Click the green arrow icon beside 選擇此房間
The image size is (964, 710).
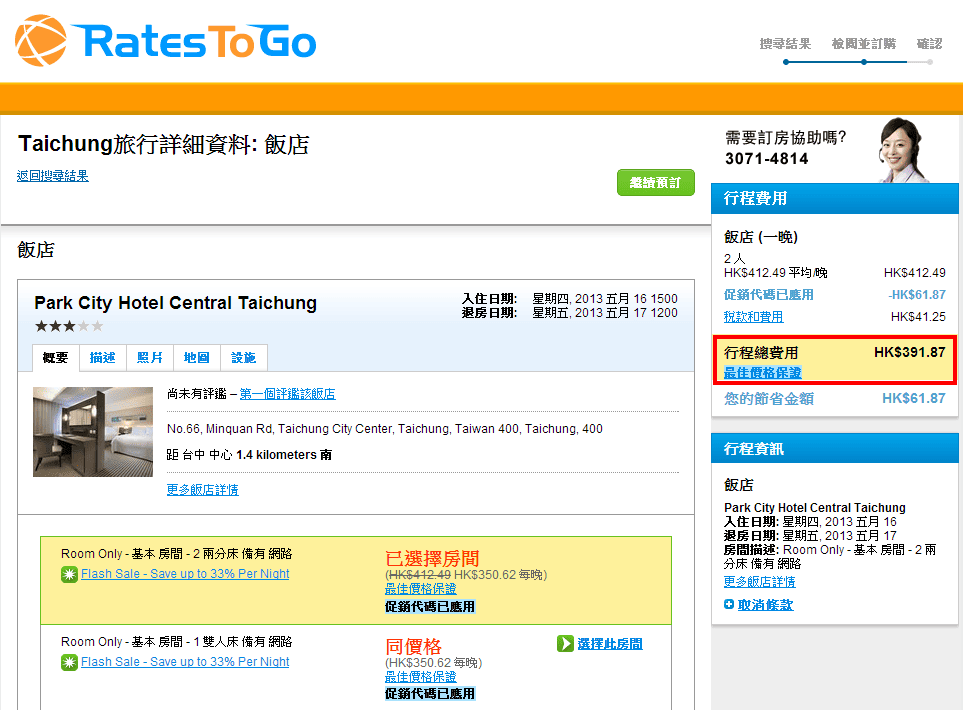tap(565, 644)
